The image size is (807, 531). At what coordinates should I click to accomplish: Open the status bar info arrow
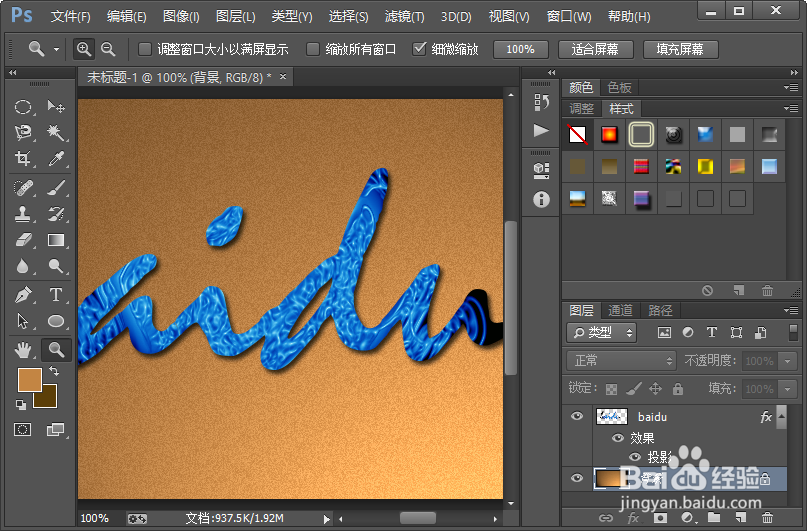click(x=326, y=519)
